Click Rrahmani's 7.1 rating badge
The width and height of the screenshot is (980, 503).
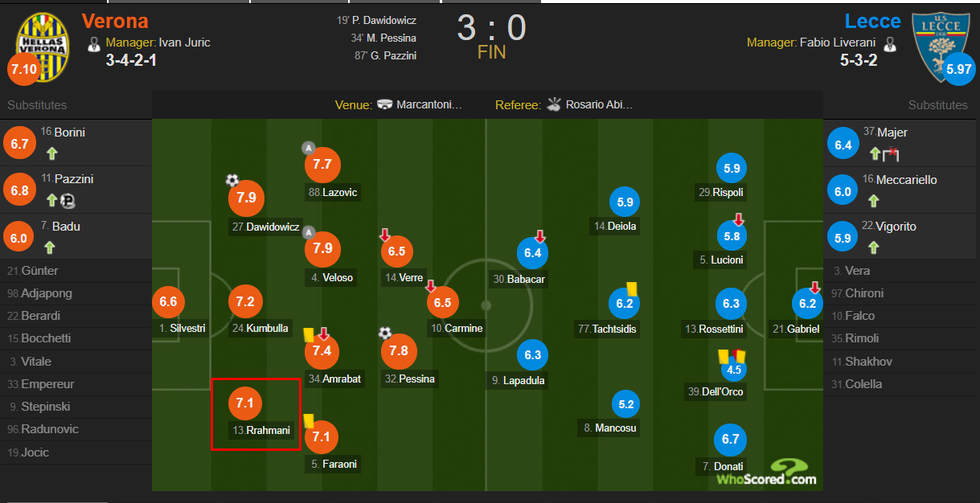pos(245,403)
